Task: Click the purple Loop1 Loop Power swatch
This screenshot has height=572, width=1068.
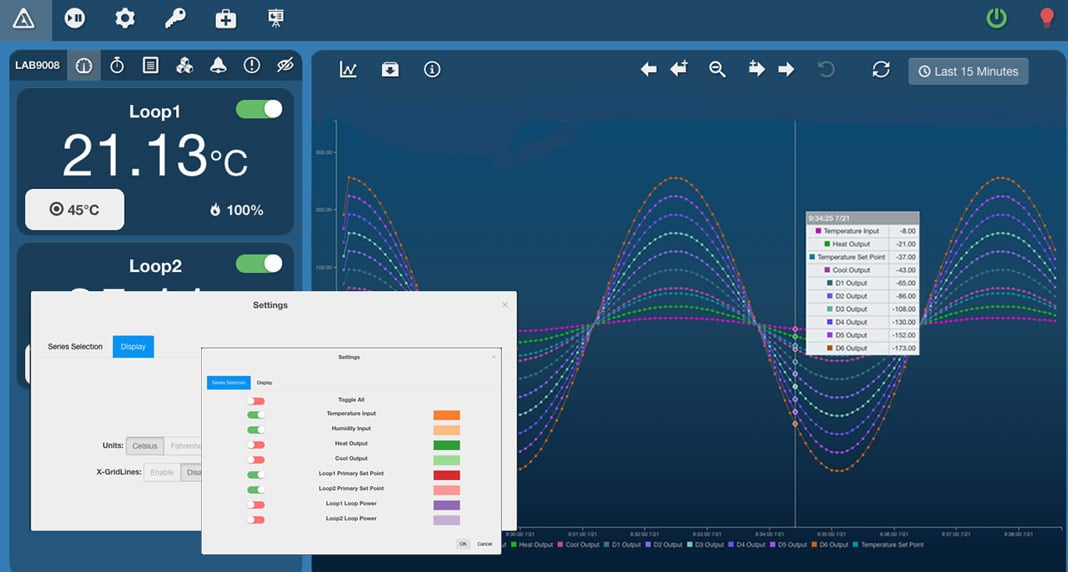Action: (x=447, y=505)
